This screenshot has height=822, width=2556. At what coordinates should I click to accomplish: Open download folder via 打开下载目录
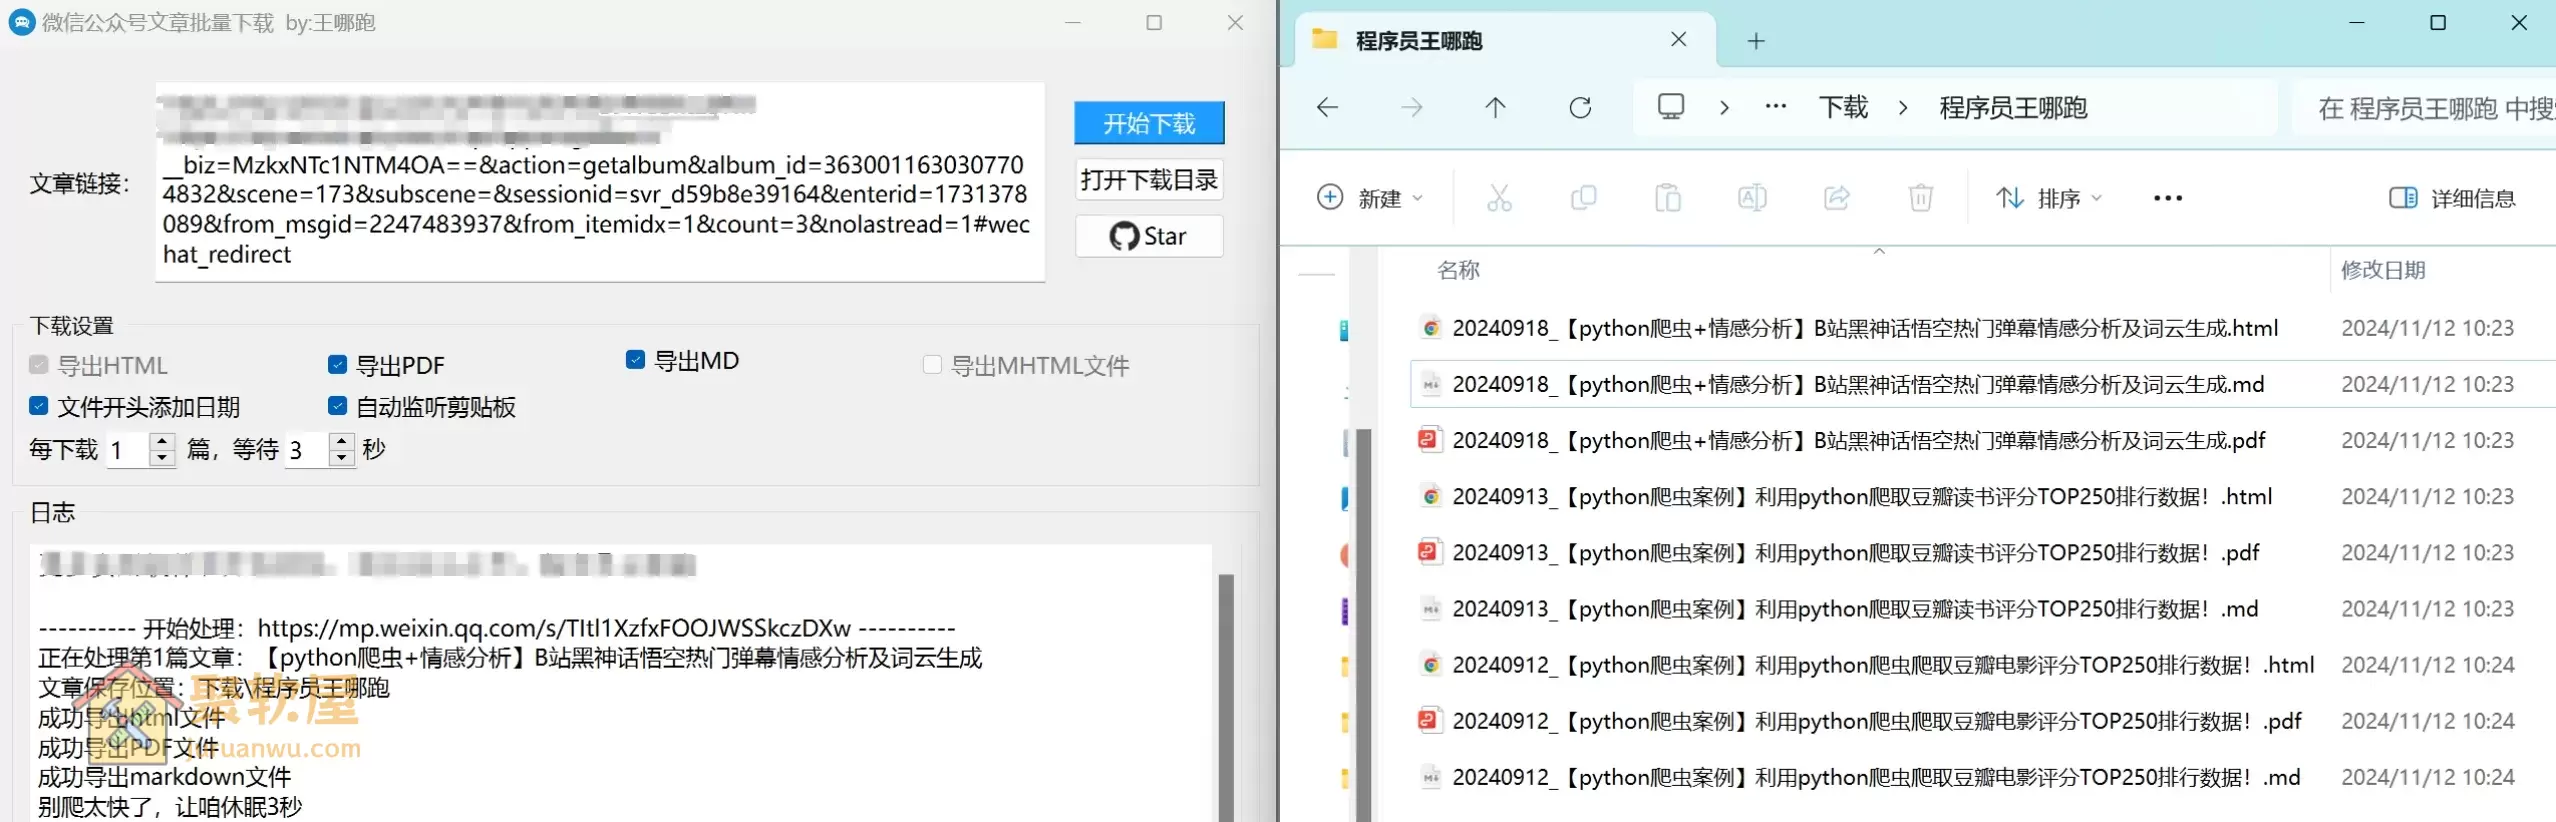pos(1149,180)
